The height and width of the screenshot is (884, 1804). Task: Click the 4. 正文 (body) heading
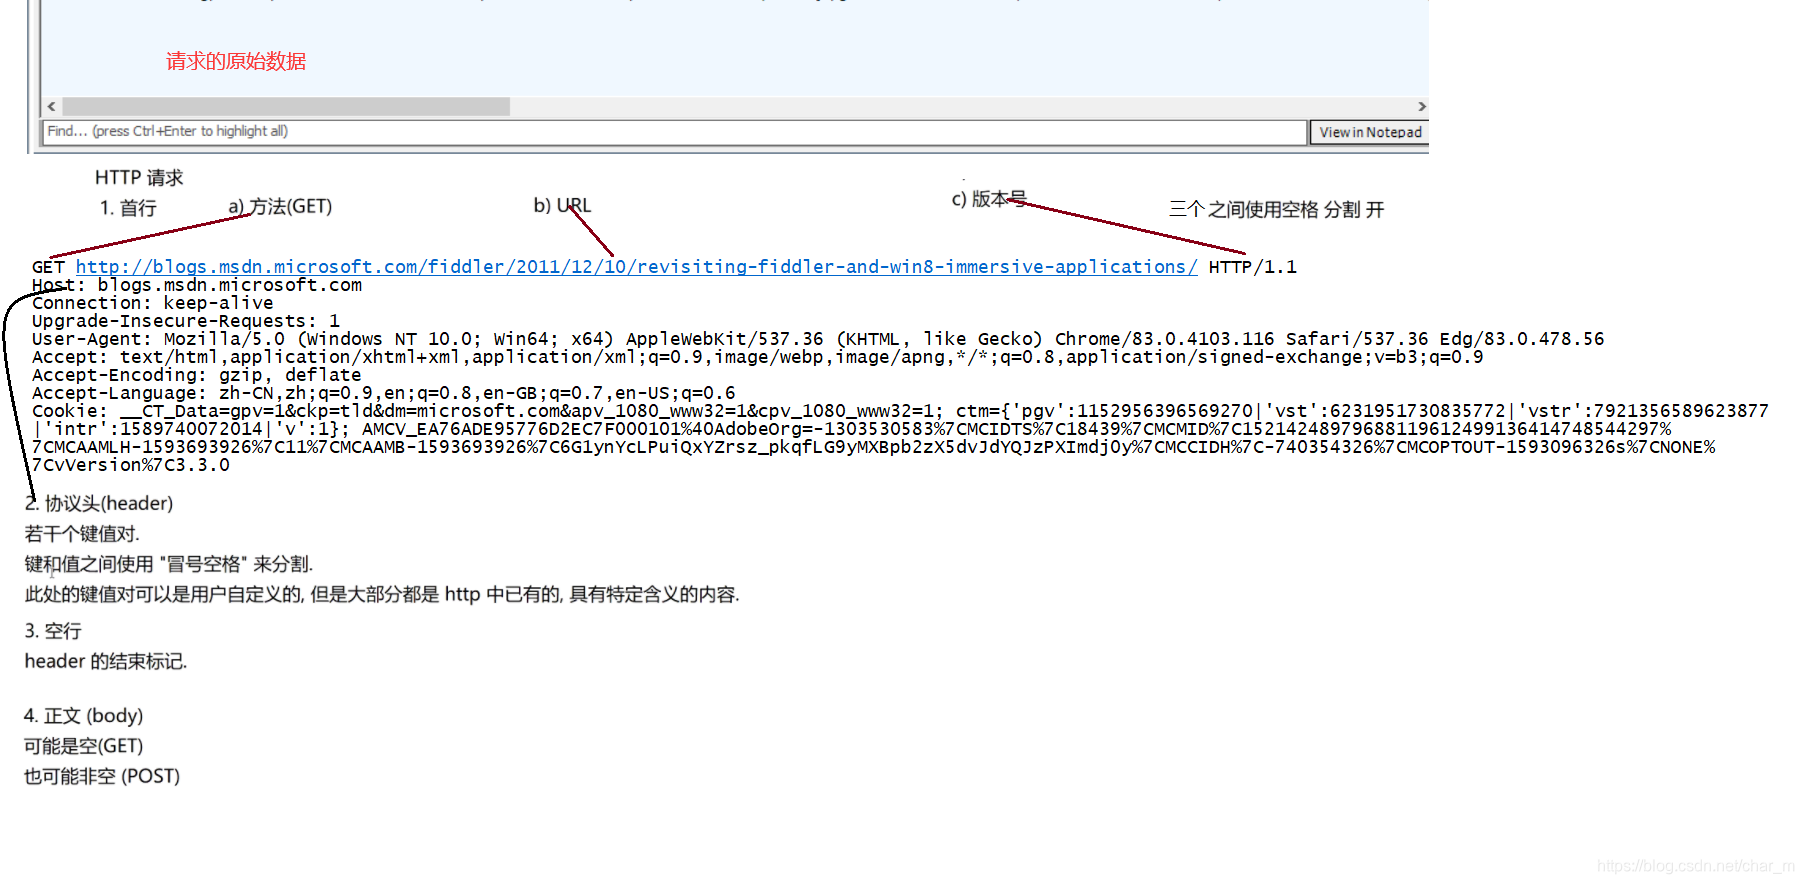pos(84,716)
